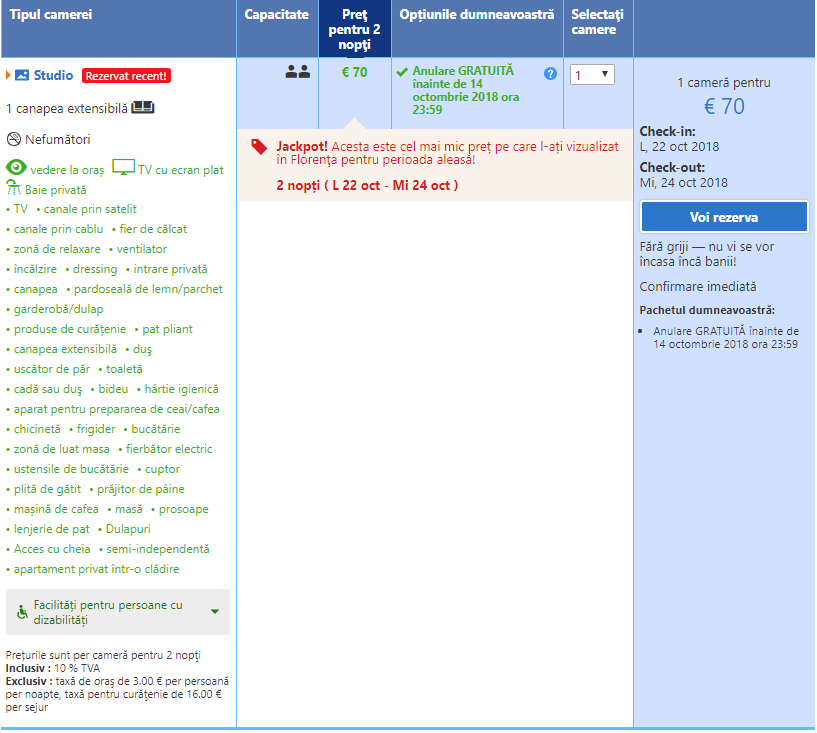Click the green checkmark by Anulare GRATUITĂ
Viewport: 817px width, 733px height.
(402, 72)
